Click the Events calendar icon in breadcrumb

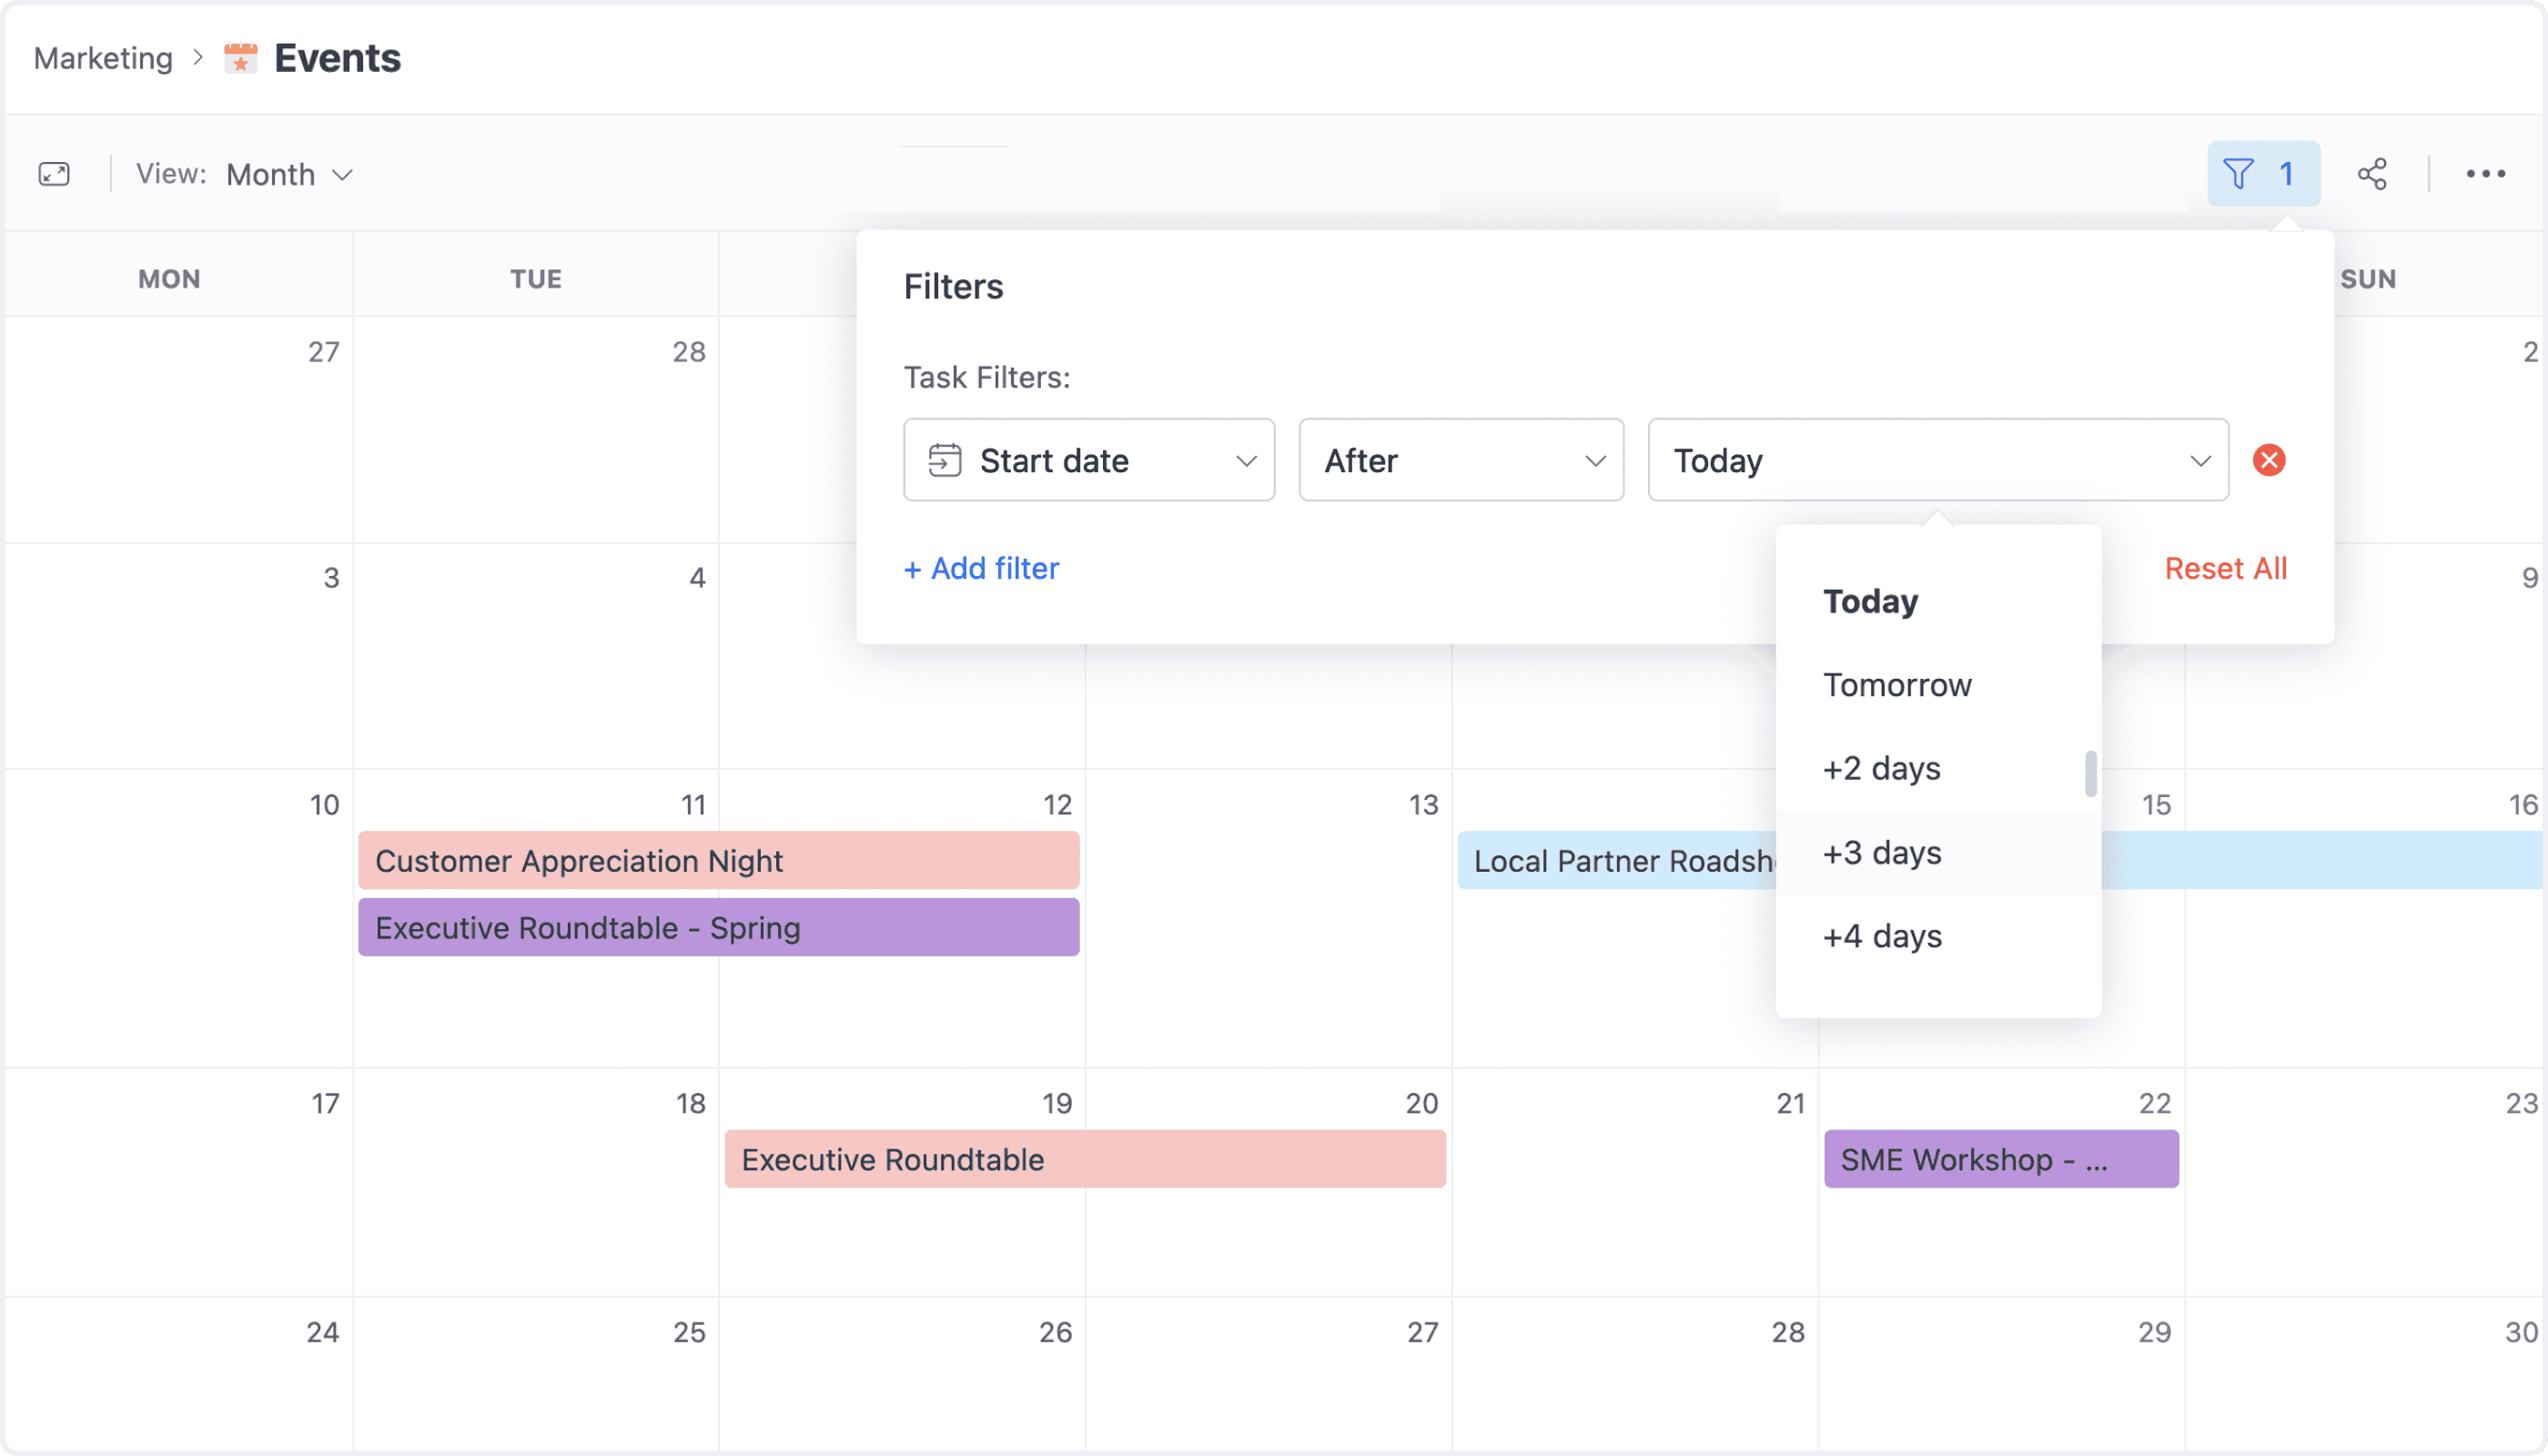[240, 58]
